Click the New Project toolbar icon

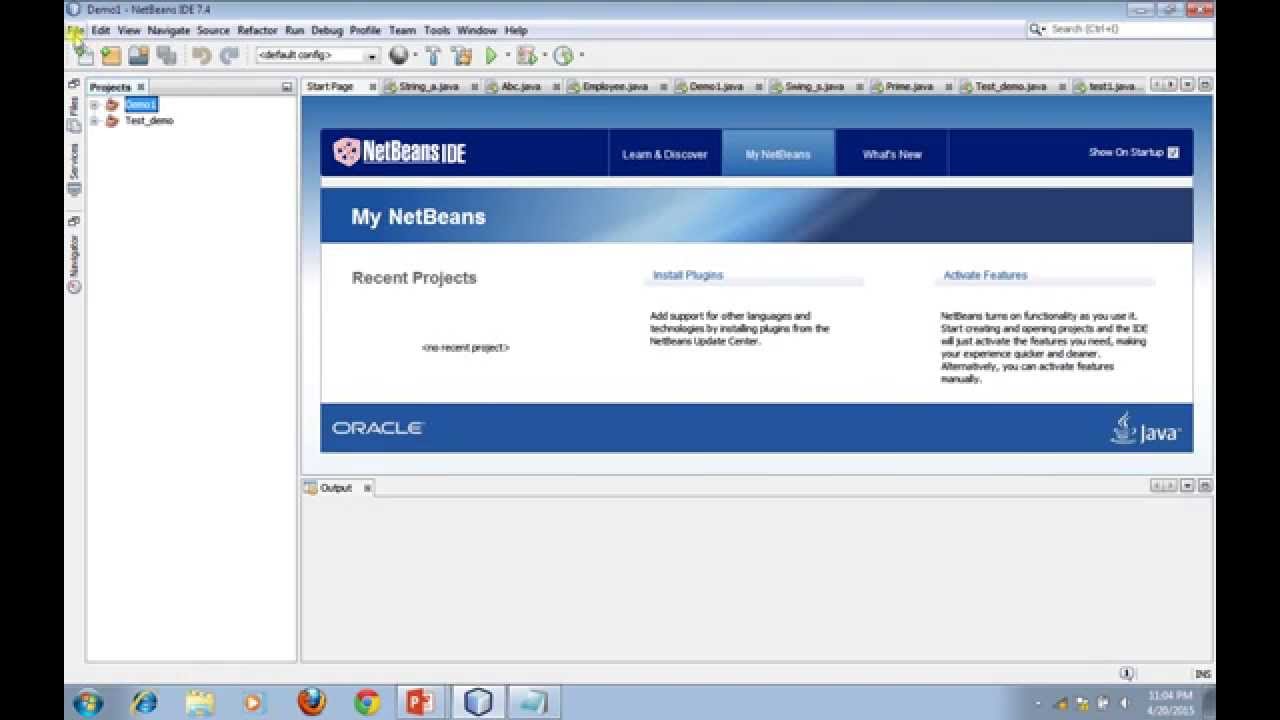click(x=111, y=56)
